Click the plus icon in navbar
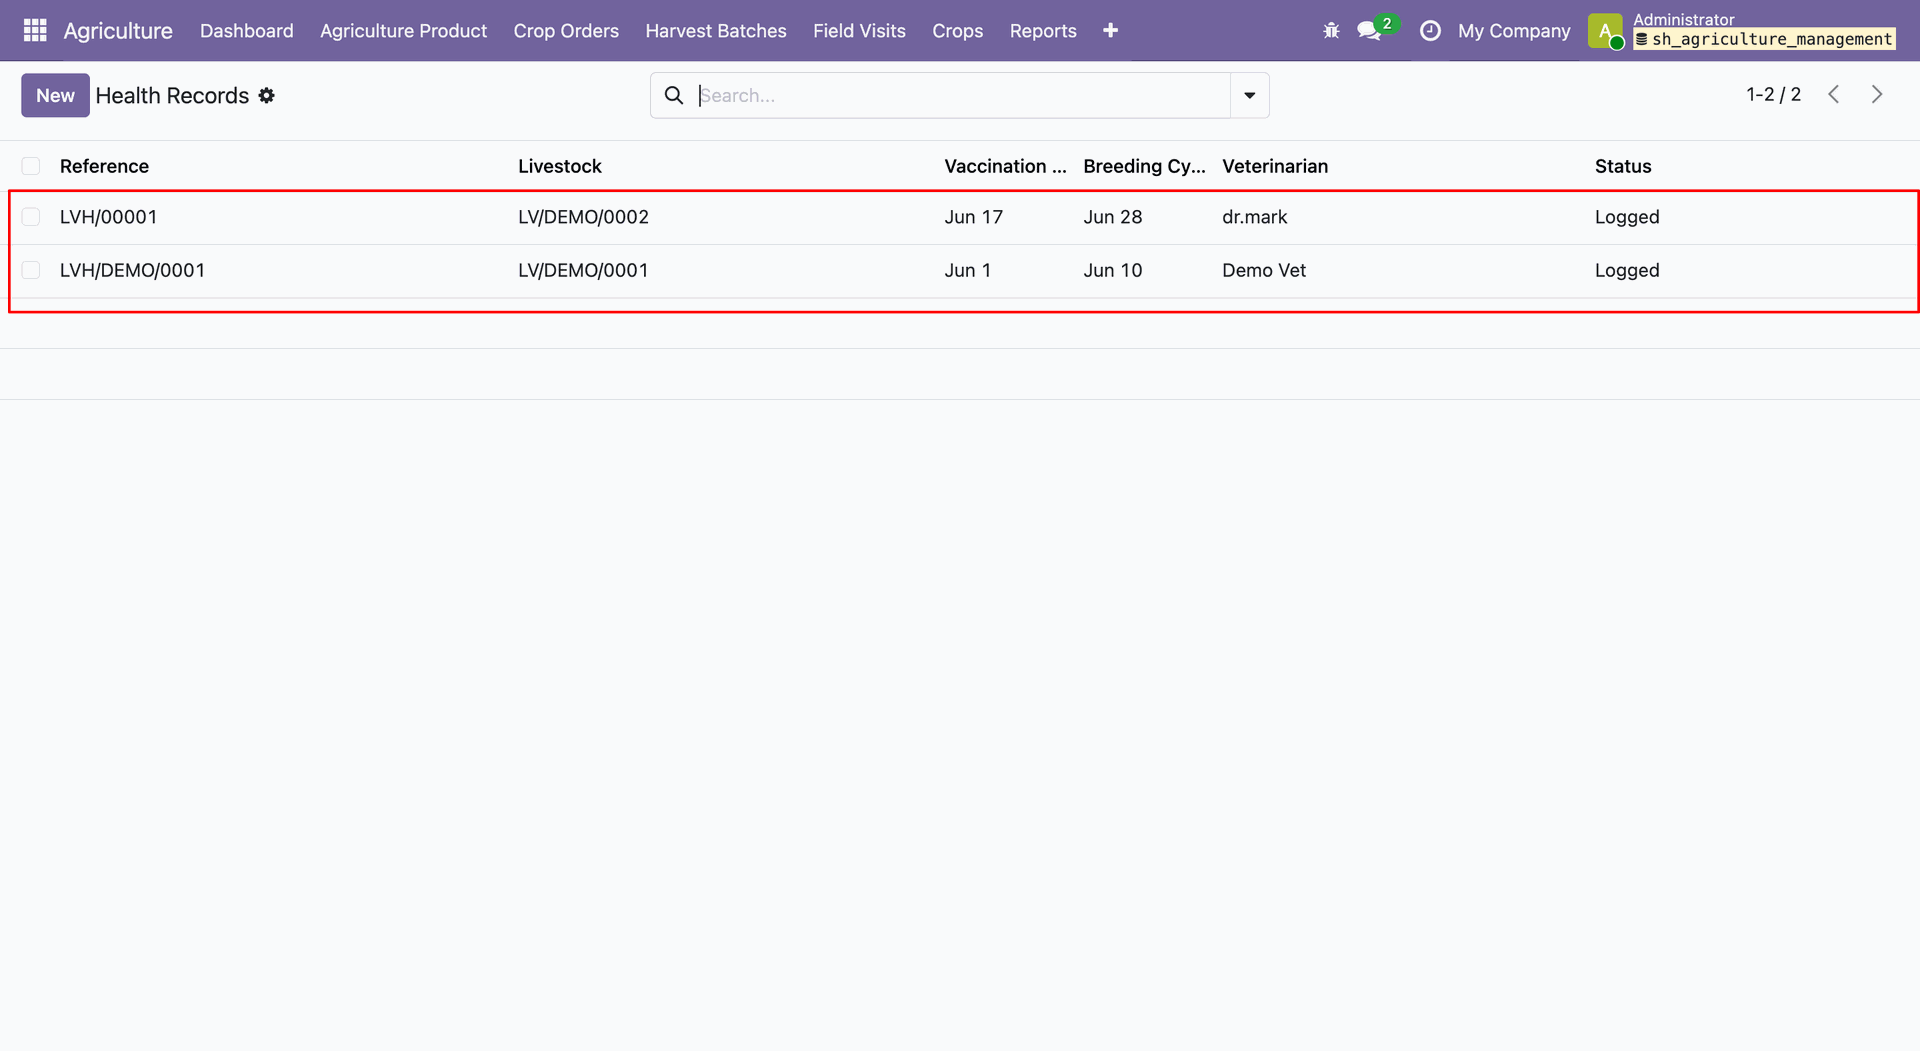Screen dimensions: 1920x1051 pos(1110,31)
